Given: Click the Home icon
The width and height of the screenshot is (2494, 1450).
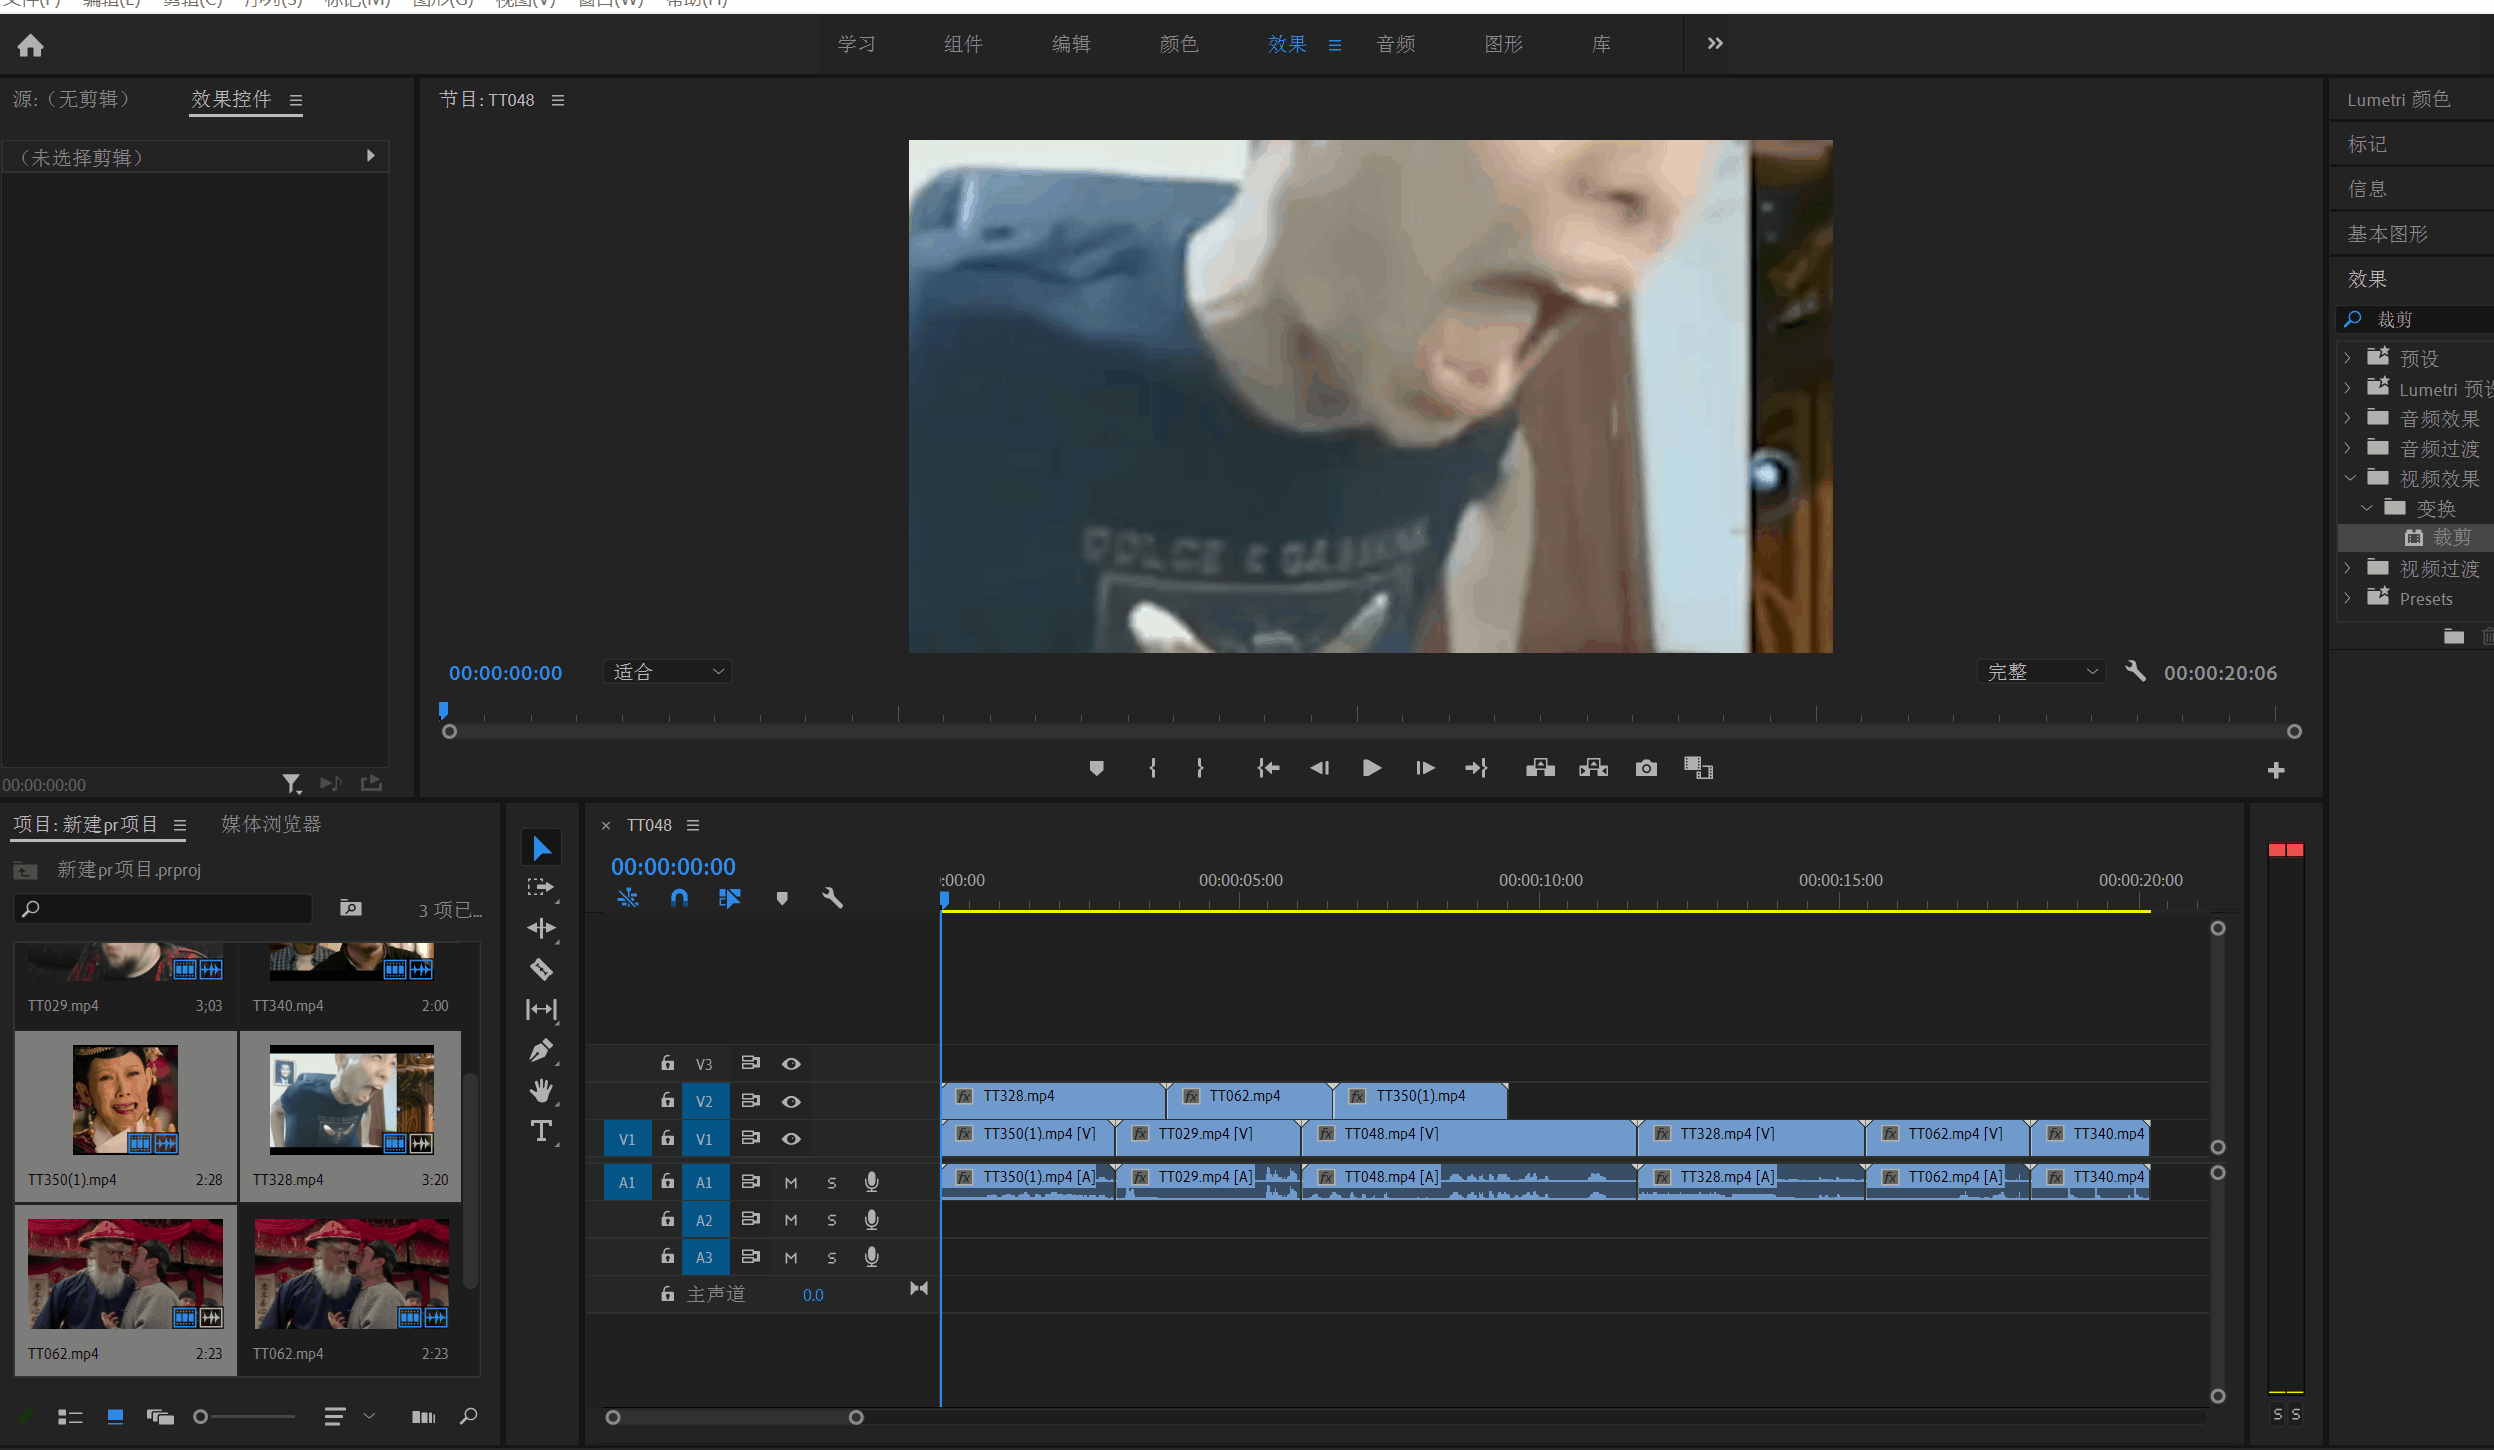Looking at the screenshot, I should coord(31,45).
